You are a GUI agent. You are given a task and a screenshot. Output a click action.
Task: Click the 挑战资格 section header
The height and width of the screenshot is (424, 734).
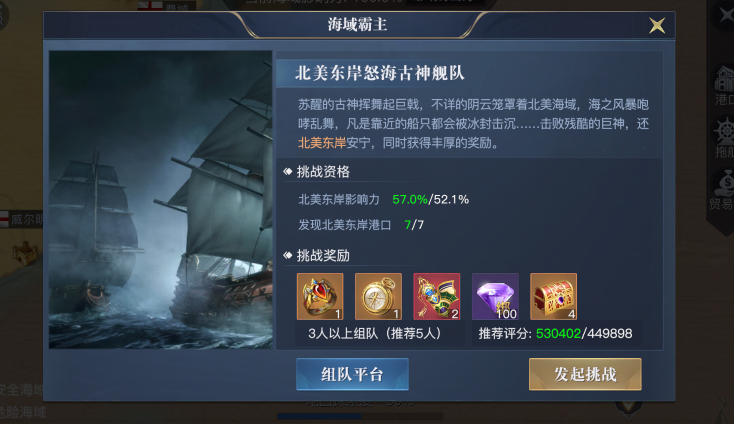tap(323, 172)
